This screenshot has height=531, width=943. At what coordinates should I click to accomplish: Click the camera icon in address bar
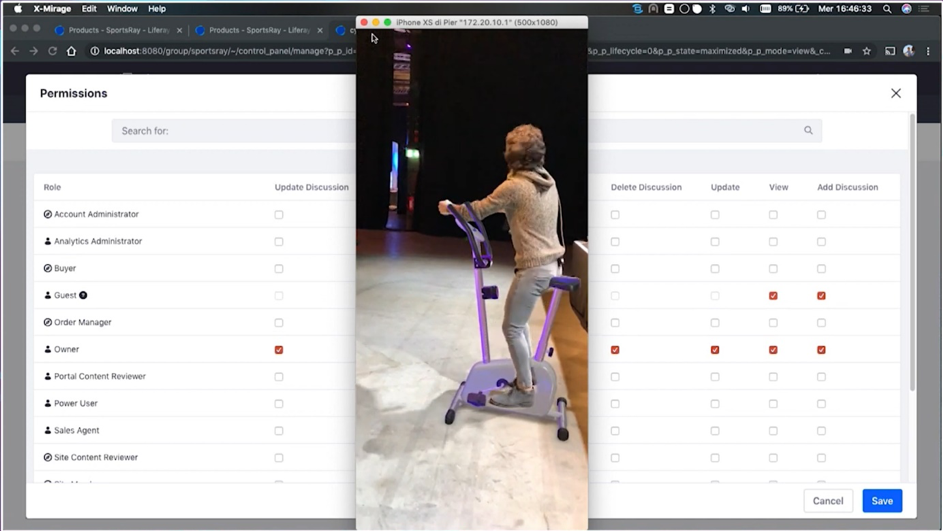(x=847, y=51)
